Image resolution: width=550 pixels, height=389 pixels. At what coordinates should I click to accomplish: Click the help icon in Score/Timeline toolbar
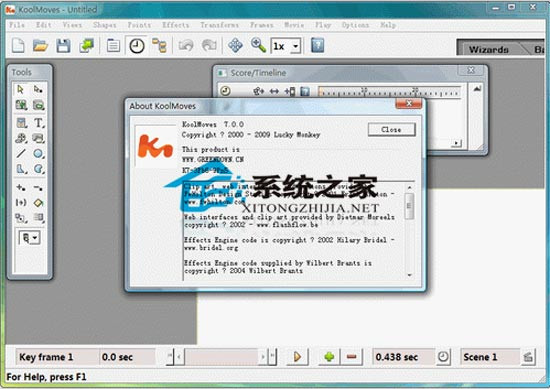pyautogui.click(x=305, y=91)
